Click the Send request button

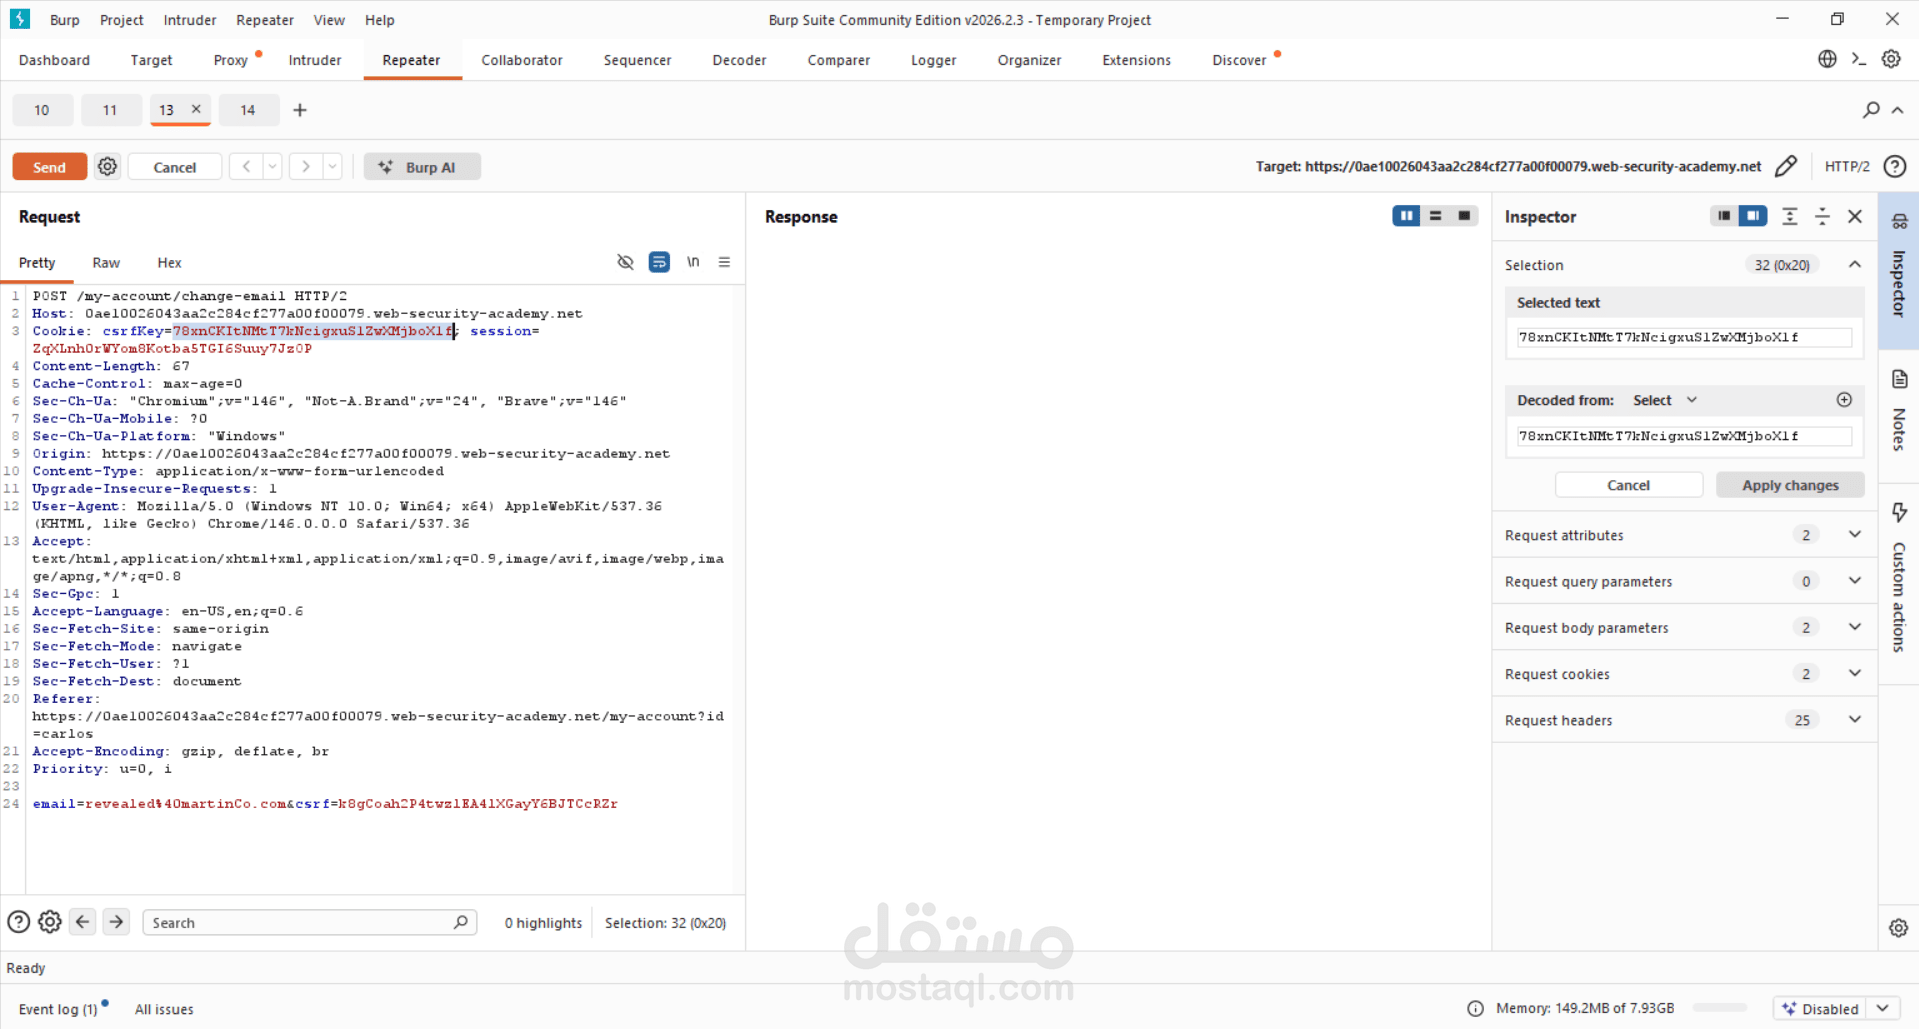[x=49, y=167]
